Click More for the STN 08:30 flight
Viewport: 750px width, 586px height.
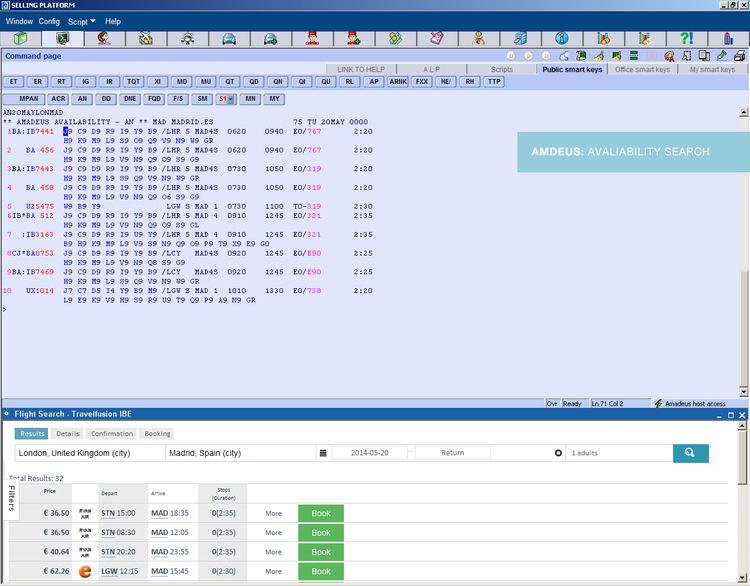(273, 532)
